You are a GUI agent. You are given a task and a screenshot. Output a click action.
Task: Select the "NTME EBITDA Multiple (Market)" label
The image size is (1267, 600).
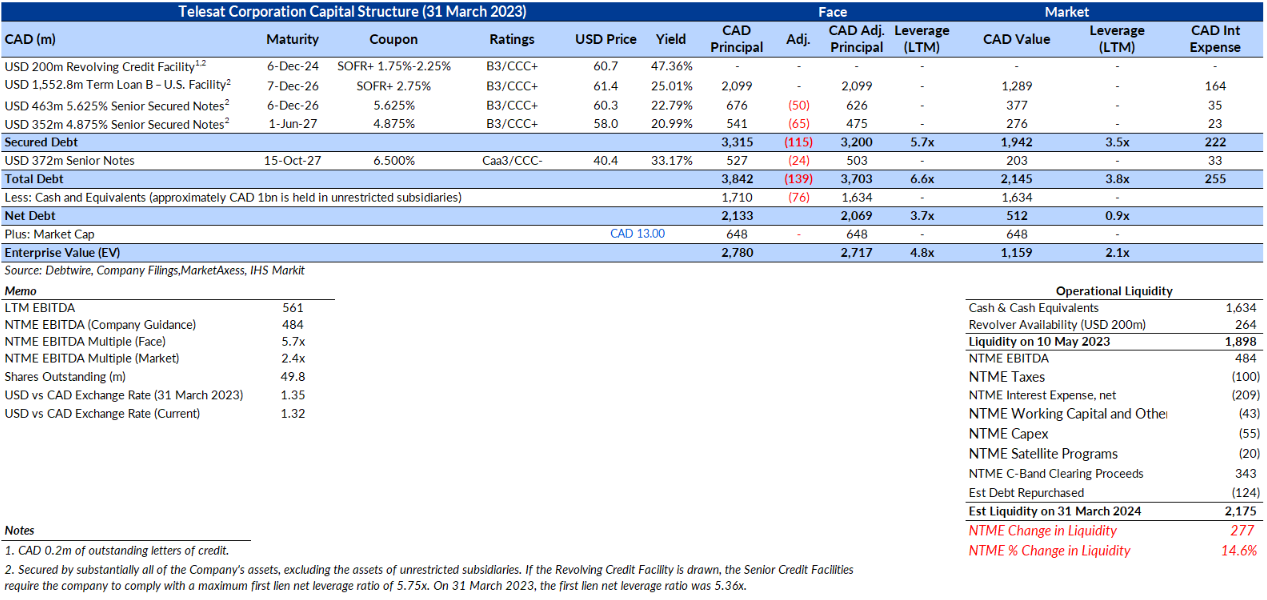(92, 358)
